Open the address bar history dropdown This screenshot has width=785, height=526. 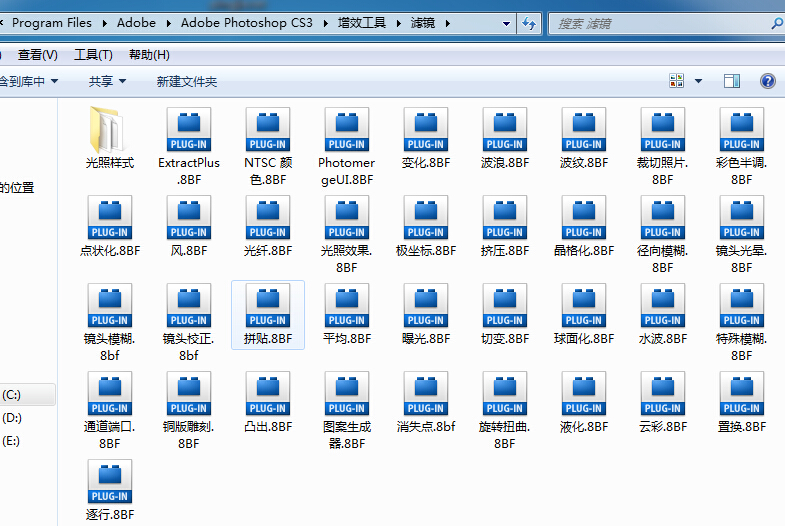pyautogui.click(x=506, y=24)
